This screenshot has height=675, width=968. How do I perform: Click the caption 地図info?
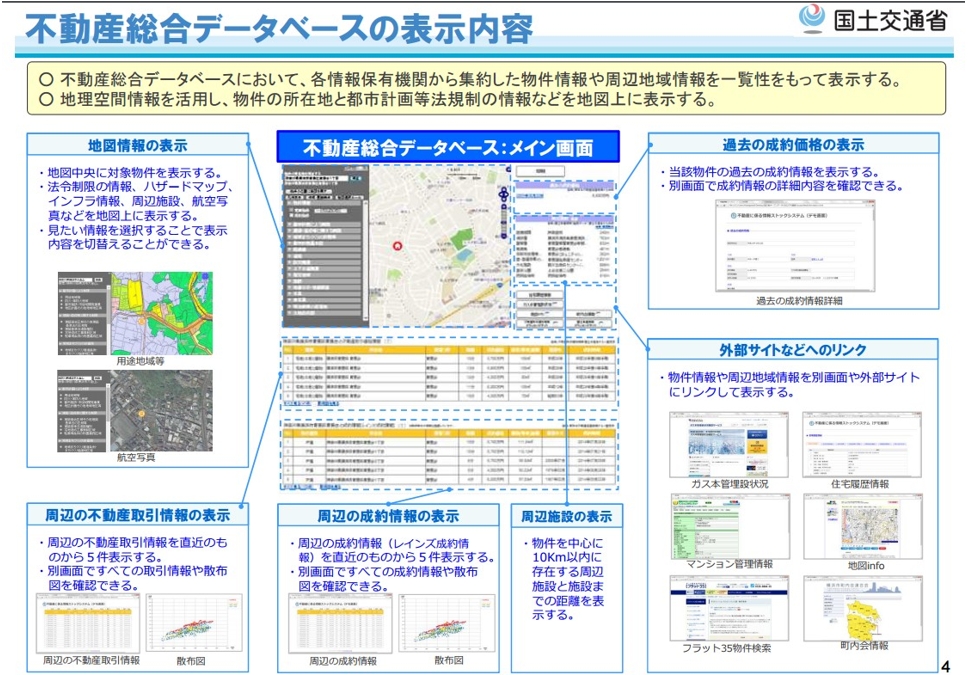(x=866, y=565)
